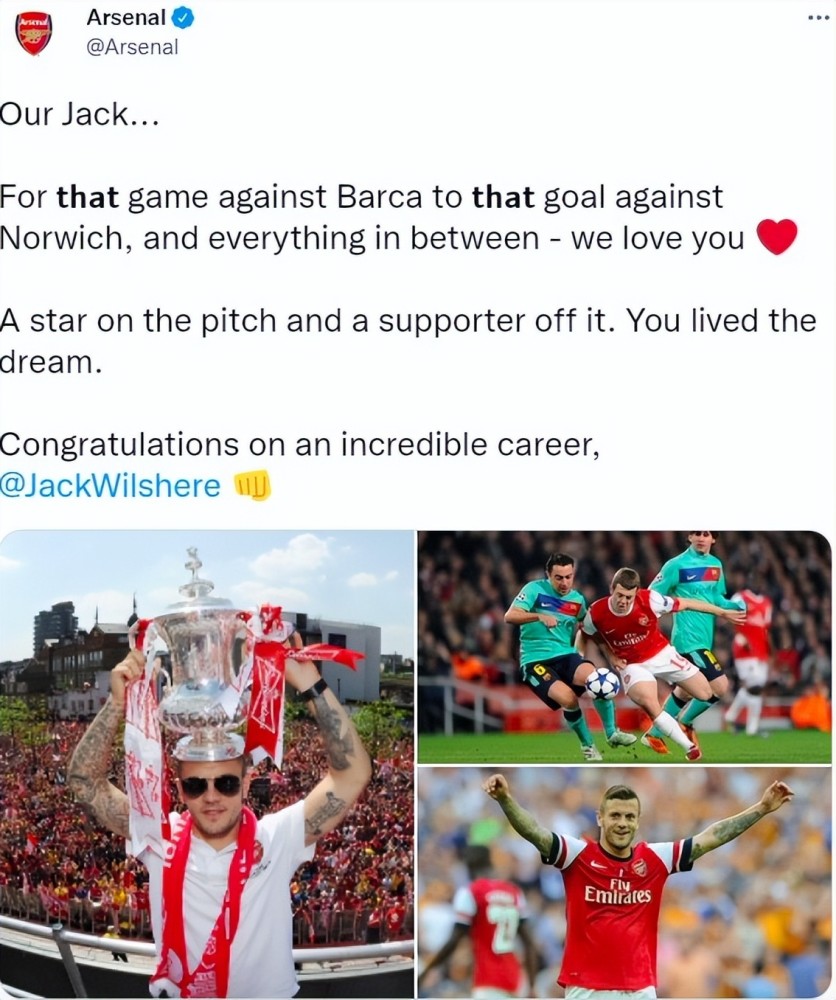836x1000 pixels.
Task: Click the "Our Jack..." opening line
Action: (79, 115)
